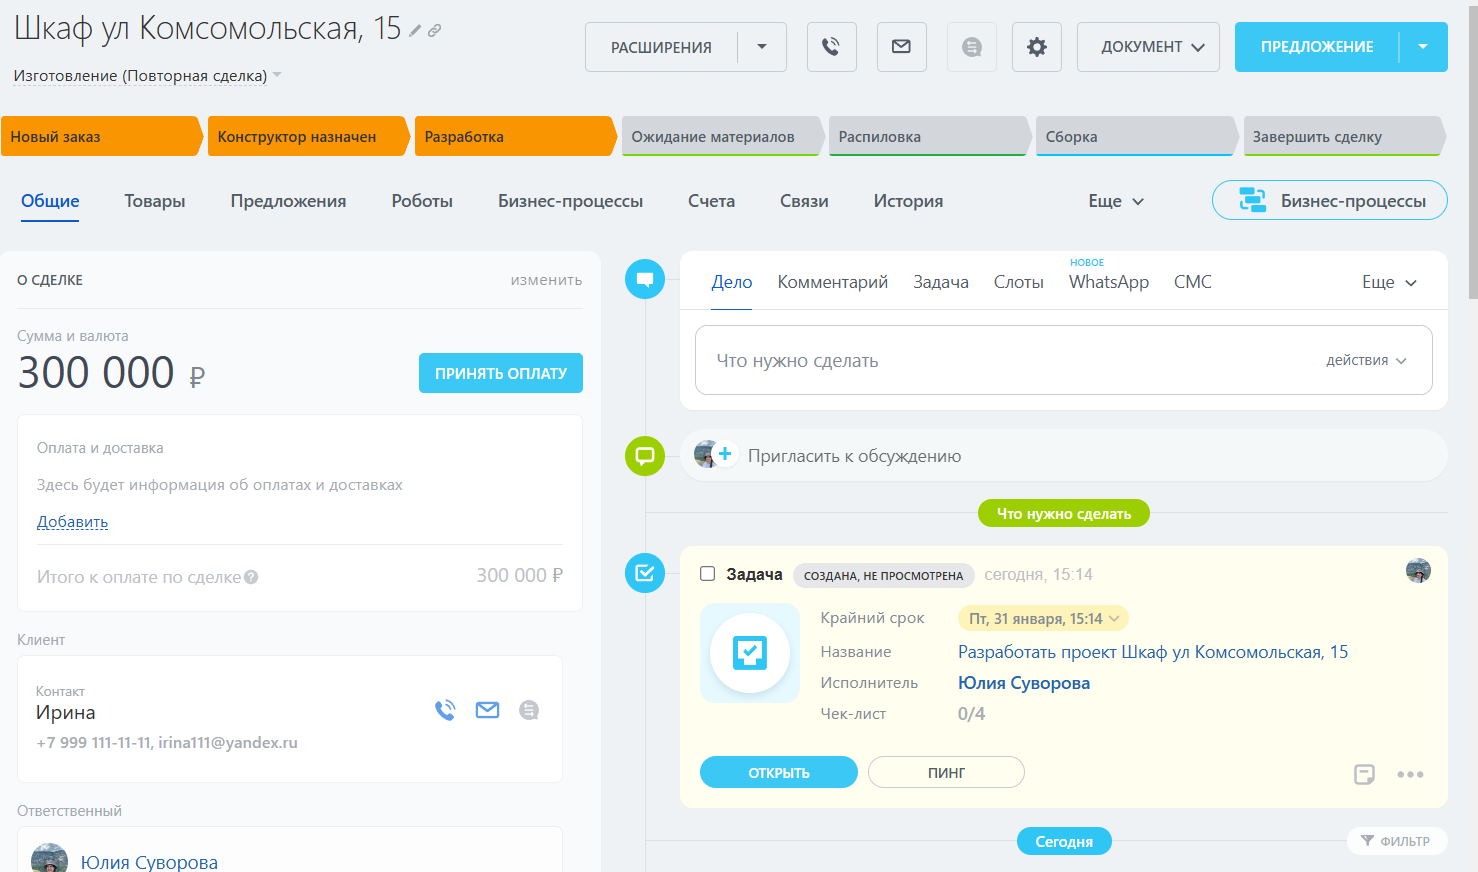Email contact Ирина via envelope icon
1478x872 pixels.
point(487,710)
